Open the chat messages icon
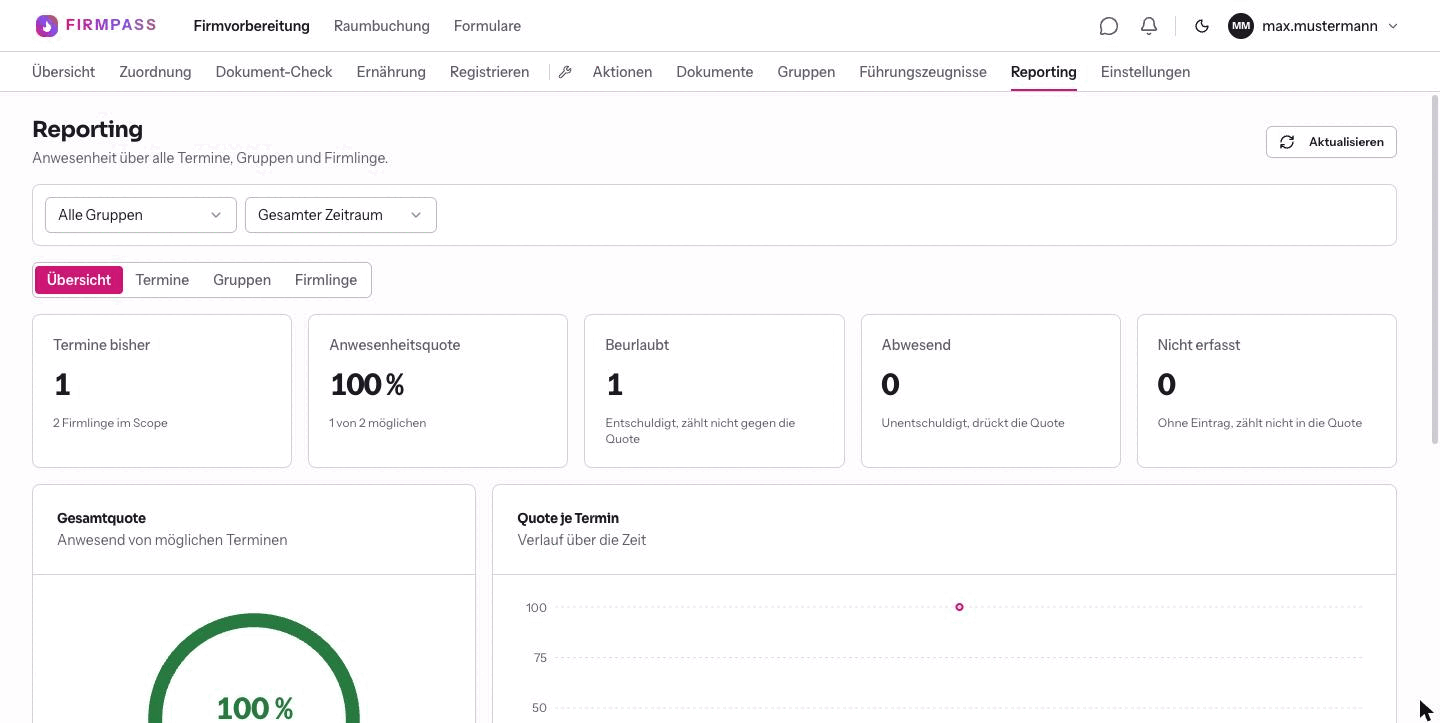The height and width of the screenshot is (723, 1440). click(x=1108, y=26)
